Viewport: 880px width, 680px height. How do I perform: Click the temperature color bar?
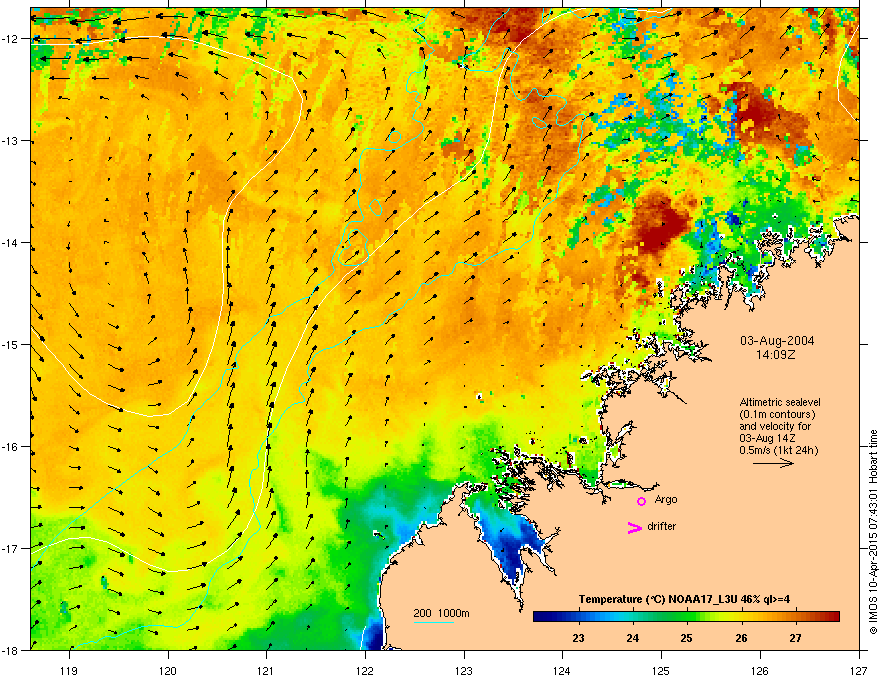[686, 617]
